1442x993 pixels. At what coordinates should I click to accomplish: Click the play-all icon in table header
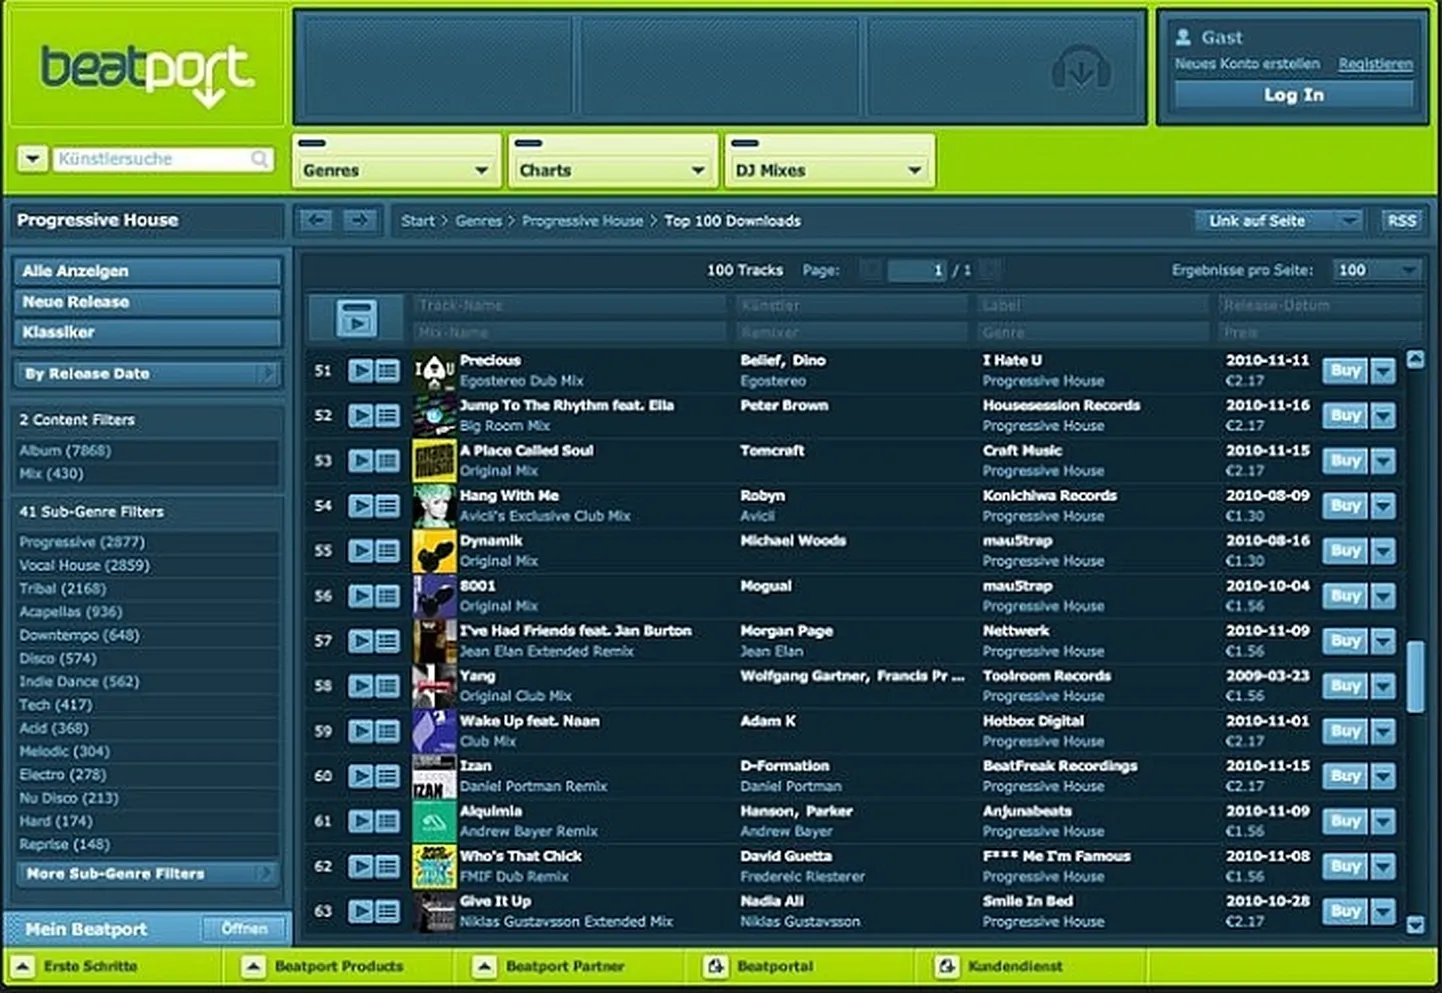pyautogui.click(x=356, y=318)
